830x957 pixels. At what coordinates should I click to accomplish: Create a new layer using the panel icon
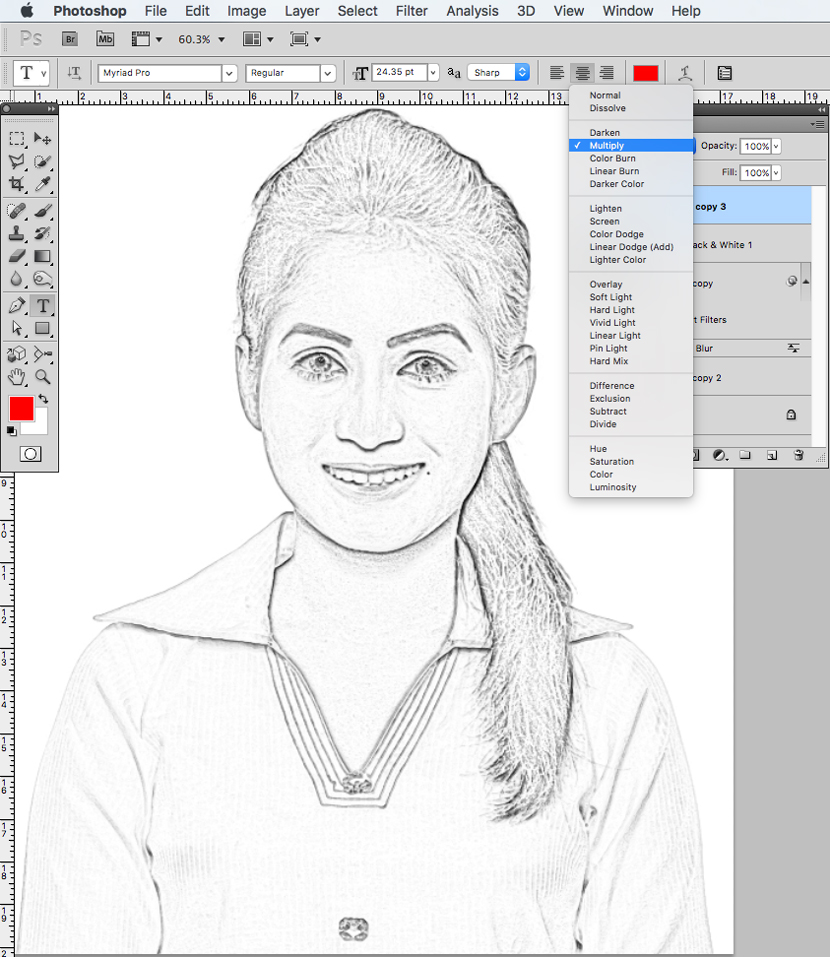click(771, 455)
